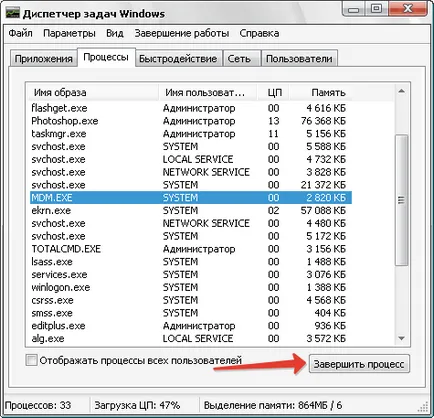Click the 57 088 КБ memory value
Screen dimensions: 434x418
click(323, 210)
